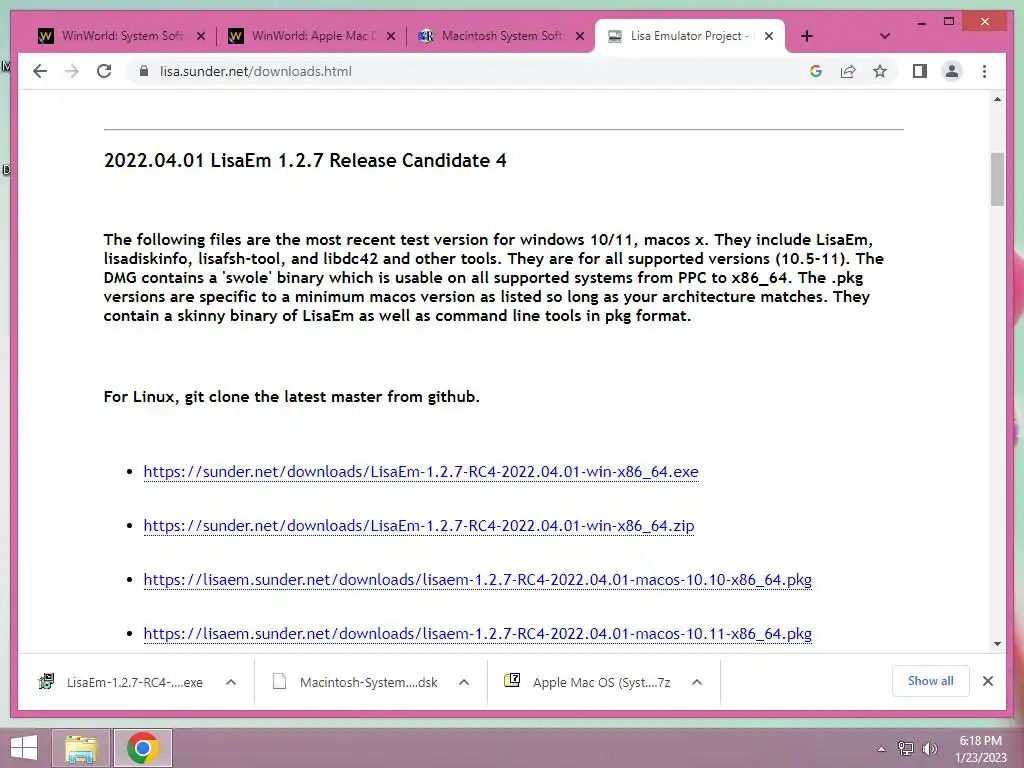The image size is (1024, 768).
Task: Open the macos-10.10-x86_64.pkg link
Action: point(477,580)
